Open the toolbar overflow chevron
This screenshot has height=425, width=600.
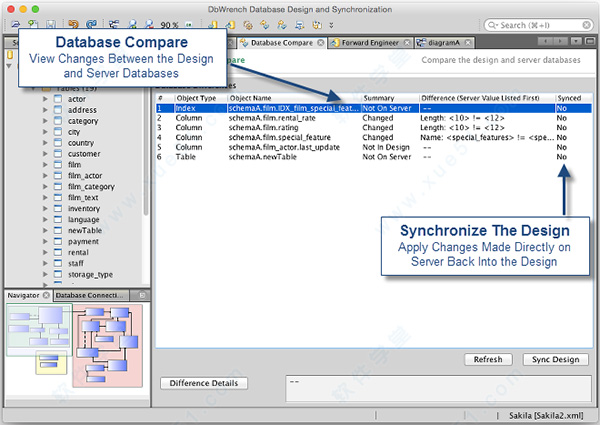click(331, 25)
